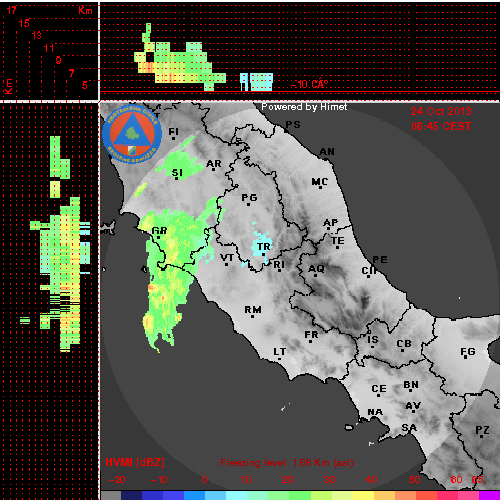Click the VT city label on map

coord(227,258)
